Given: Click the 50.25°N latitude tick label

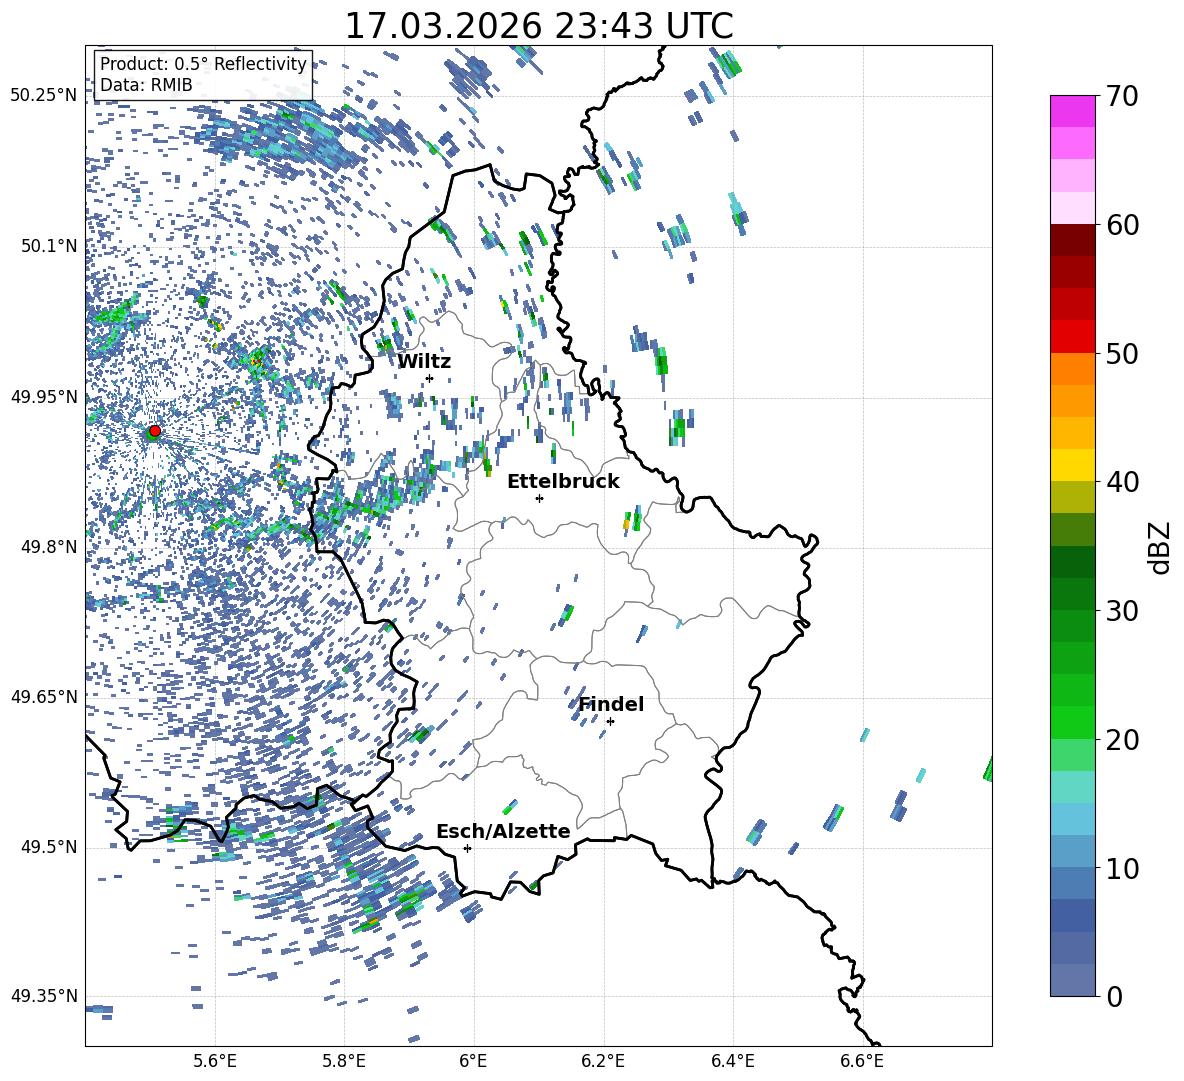Looking at the screenshot, I should [x=44, y=96].
